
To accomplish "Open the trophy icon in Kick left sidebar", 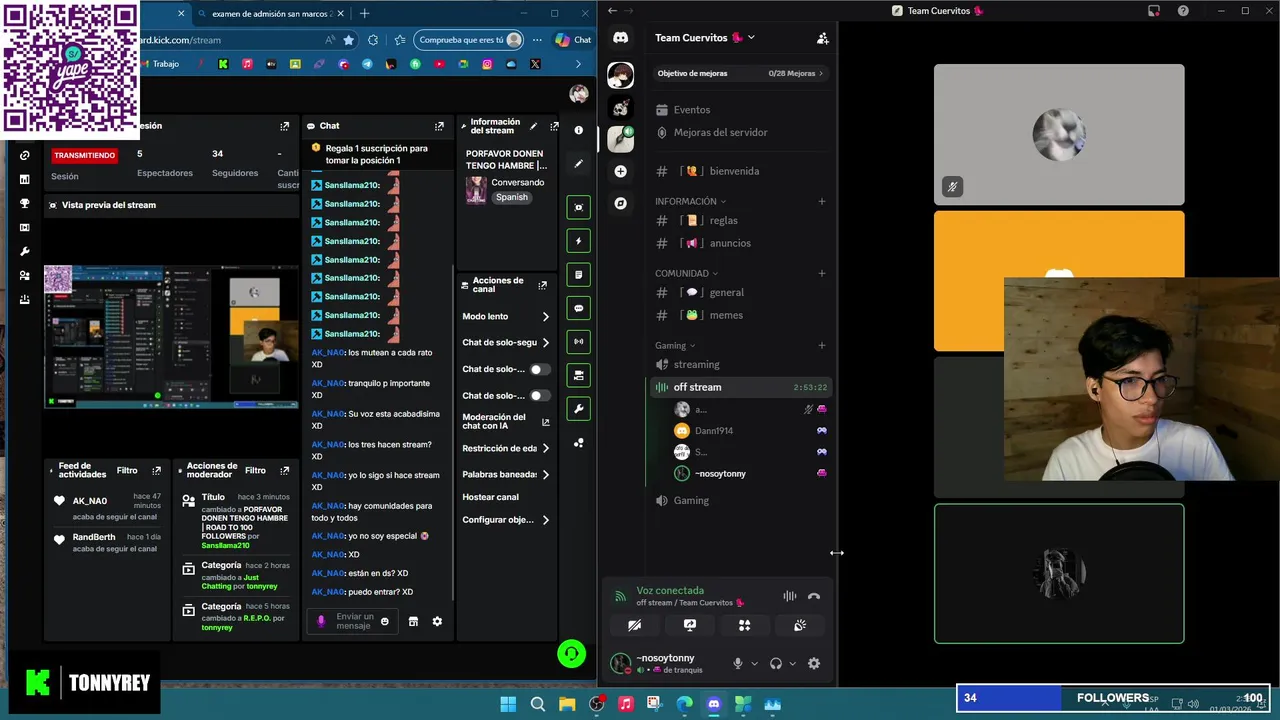I will pyautogui.click(x=25, y=204).
